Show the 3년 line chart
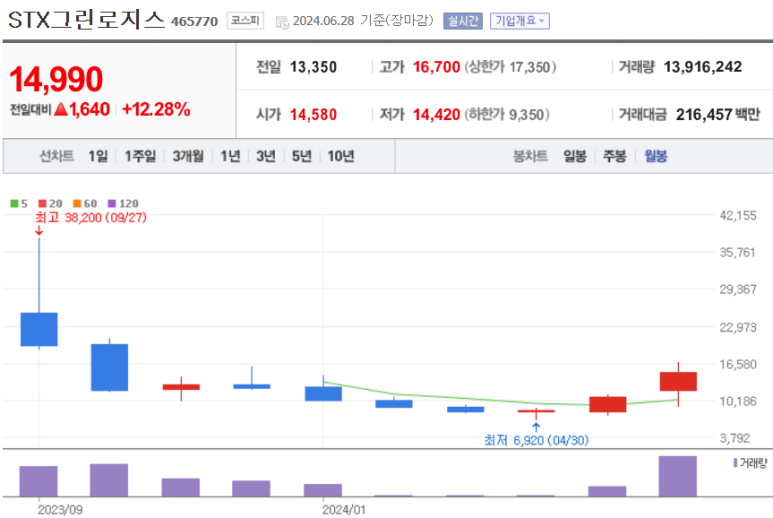This screenshot has width=773, height=518. pos(266,156)
